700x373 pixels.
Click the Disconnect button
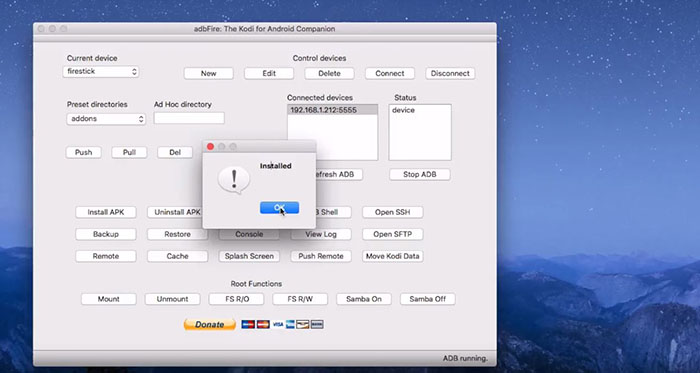(x=450, y=74)
